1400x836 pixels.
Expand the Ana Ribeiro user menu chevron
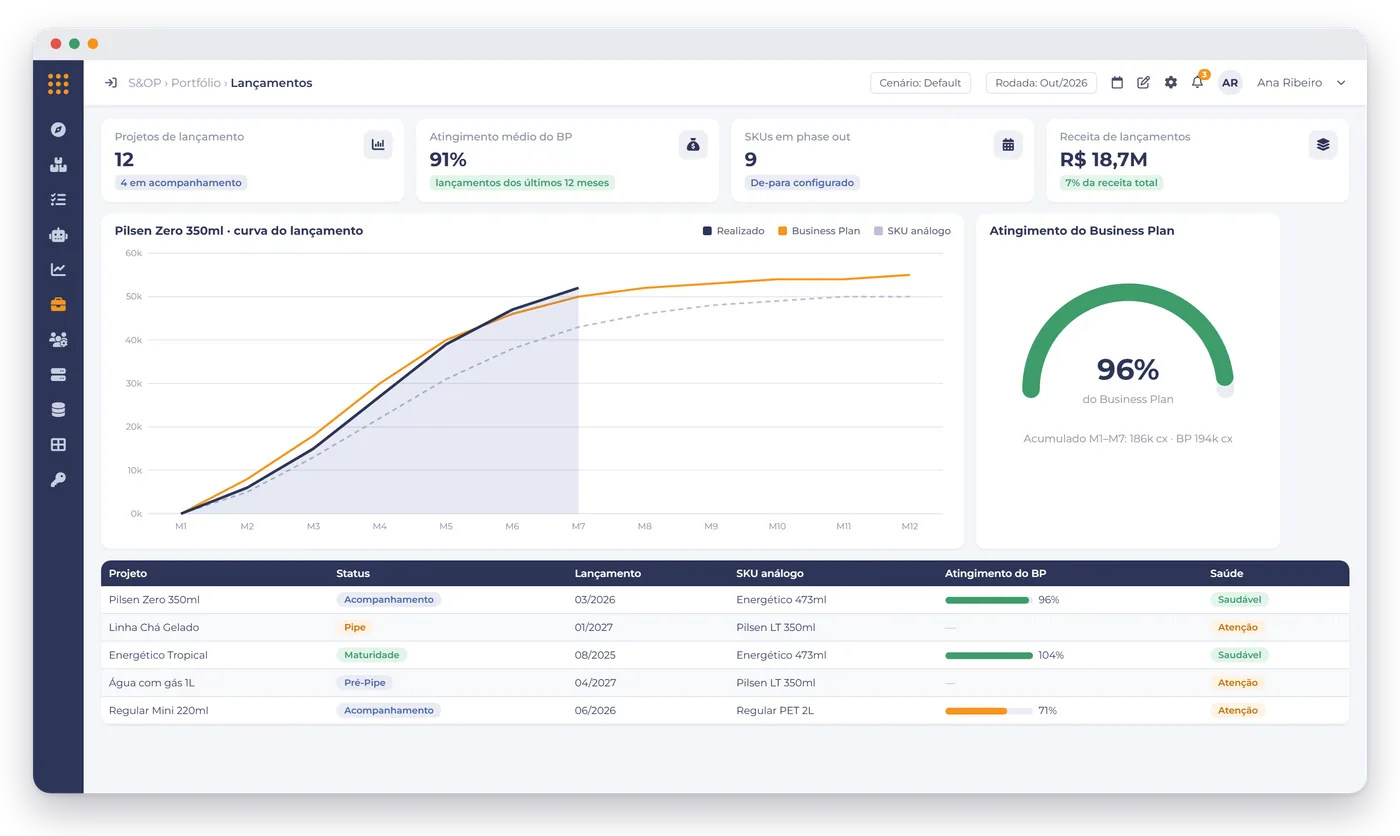pos(1341,83)
